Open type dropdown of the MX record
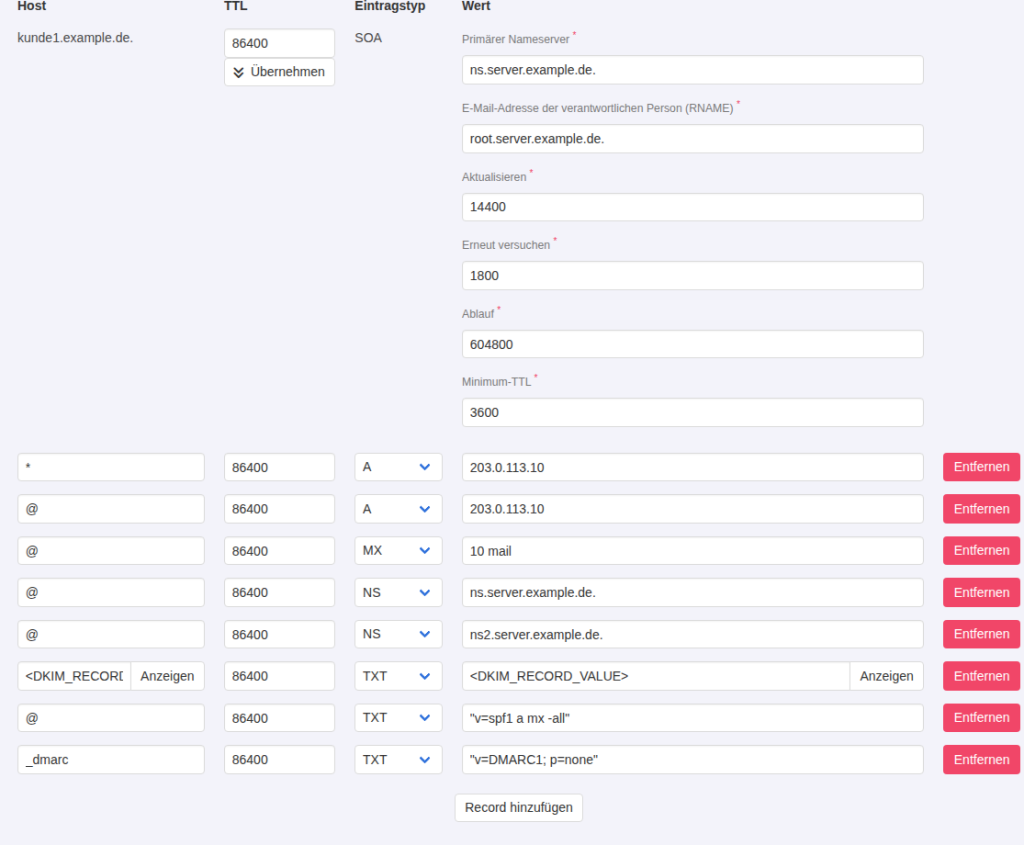 [x=398, y=550]
